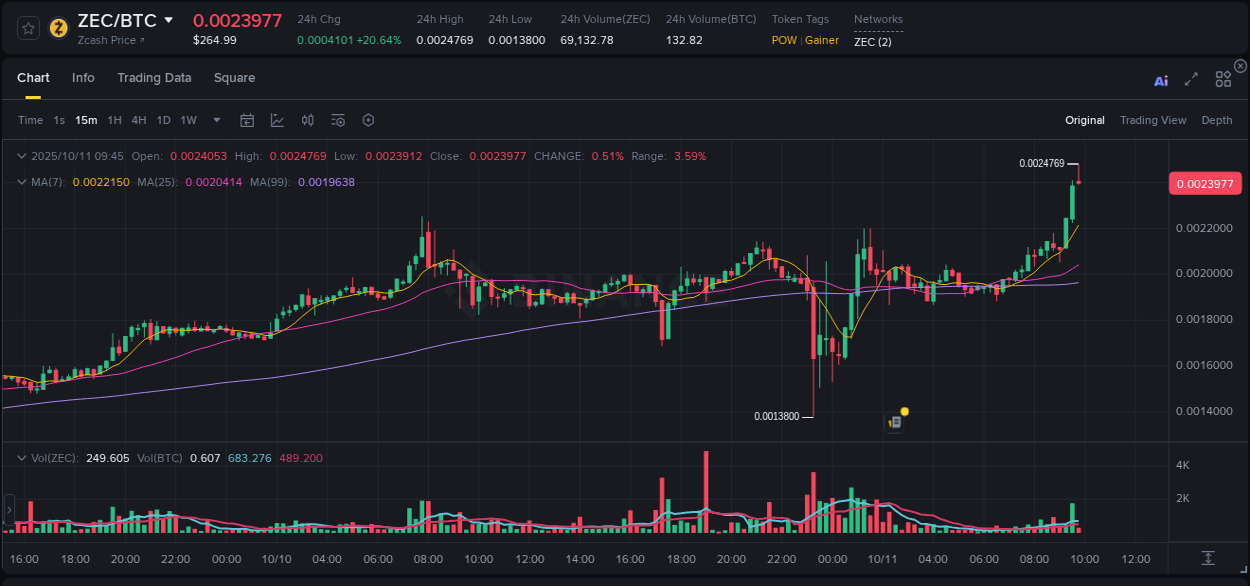Open the Square tab
The height and width of the screenshot is (586, 1250).
[234, 78]
